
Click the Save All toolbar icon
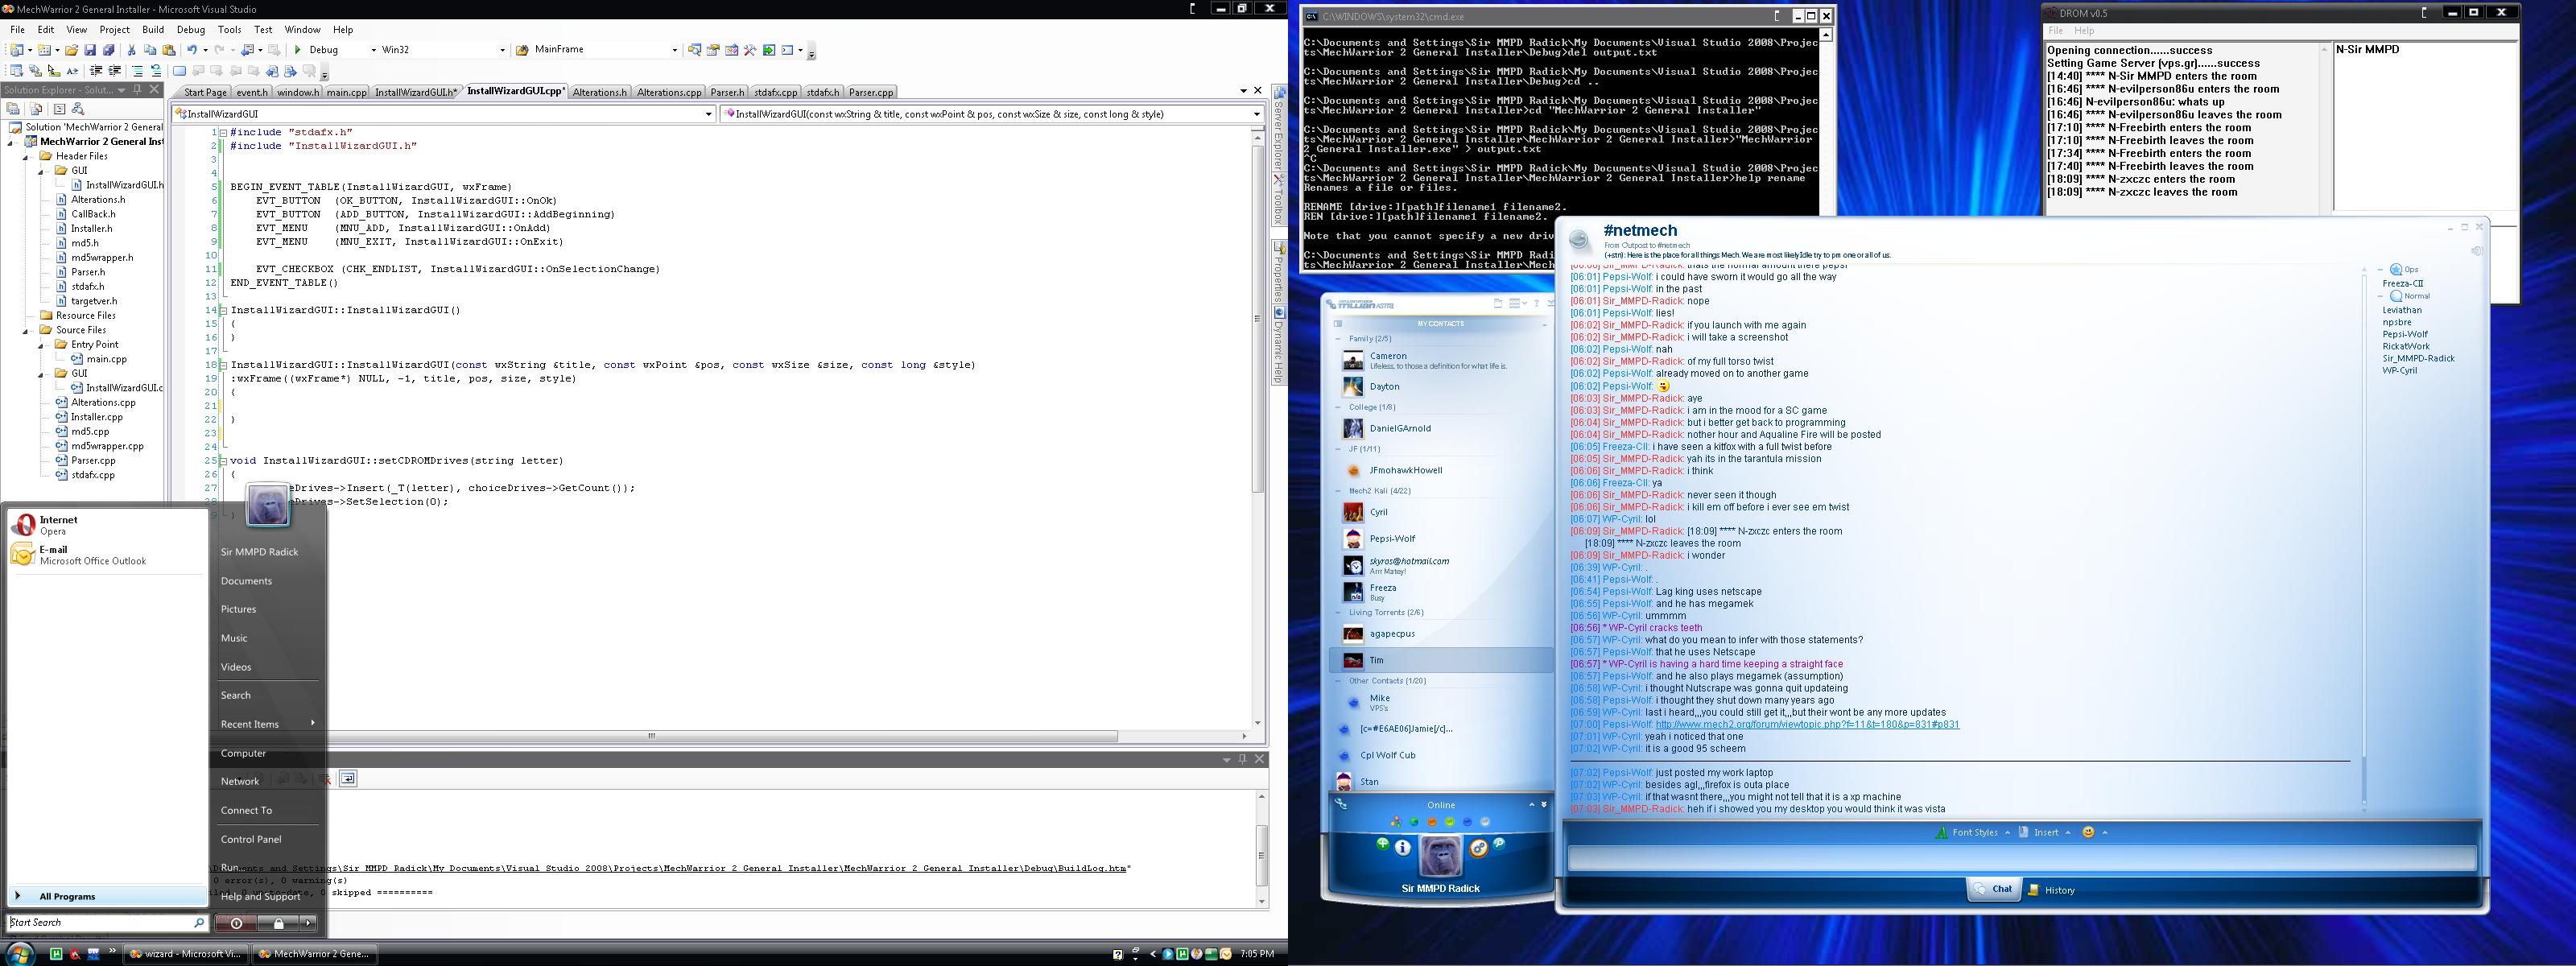pyautogui.click(x=110, y=50)
